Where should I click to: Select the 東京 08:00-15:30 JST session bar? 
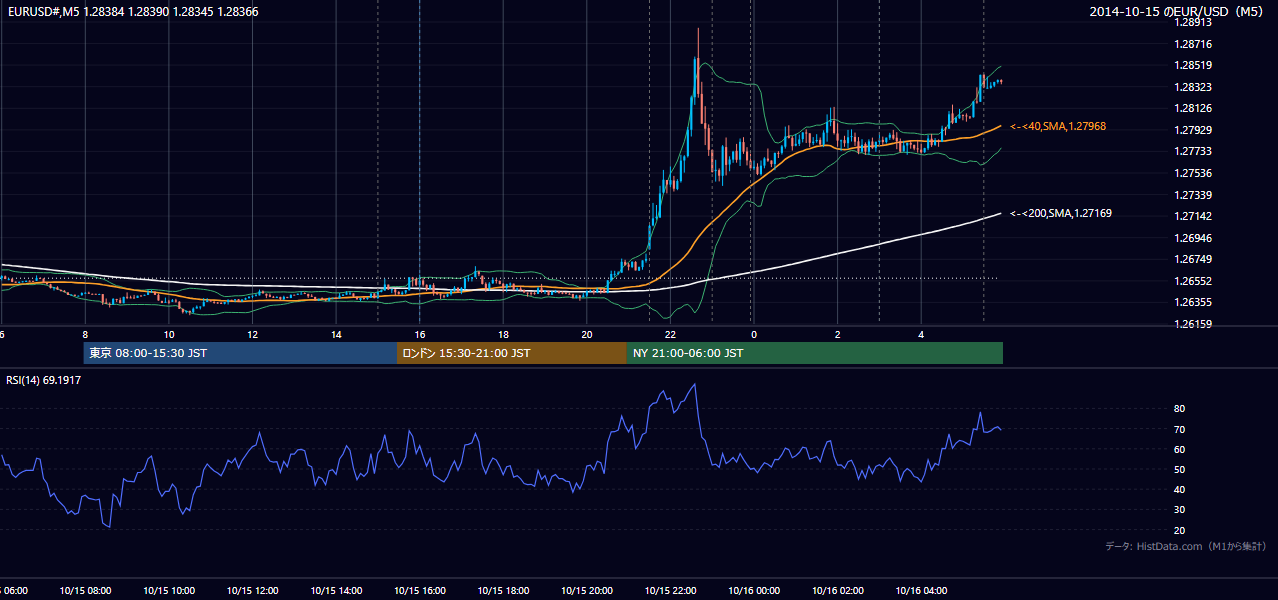[x=240, y=353]
